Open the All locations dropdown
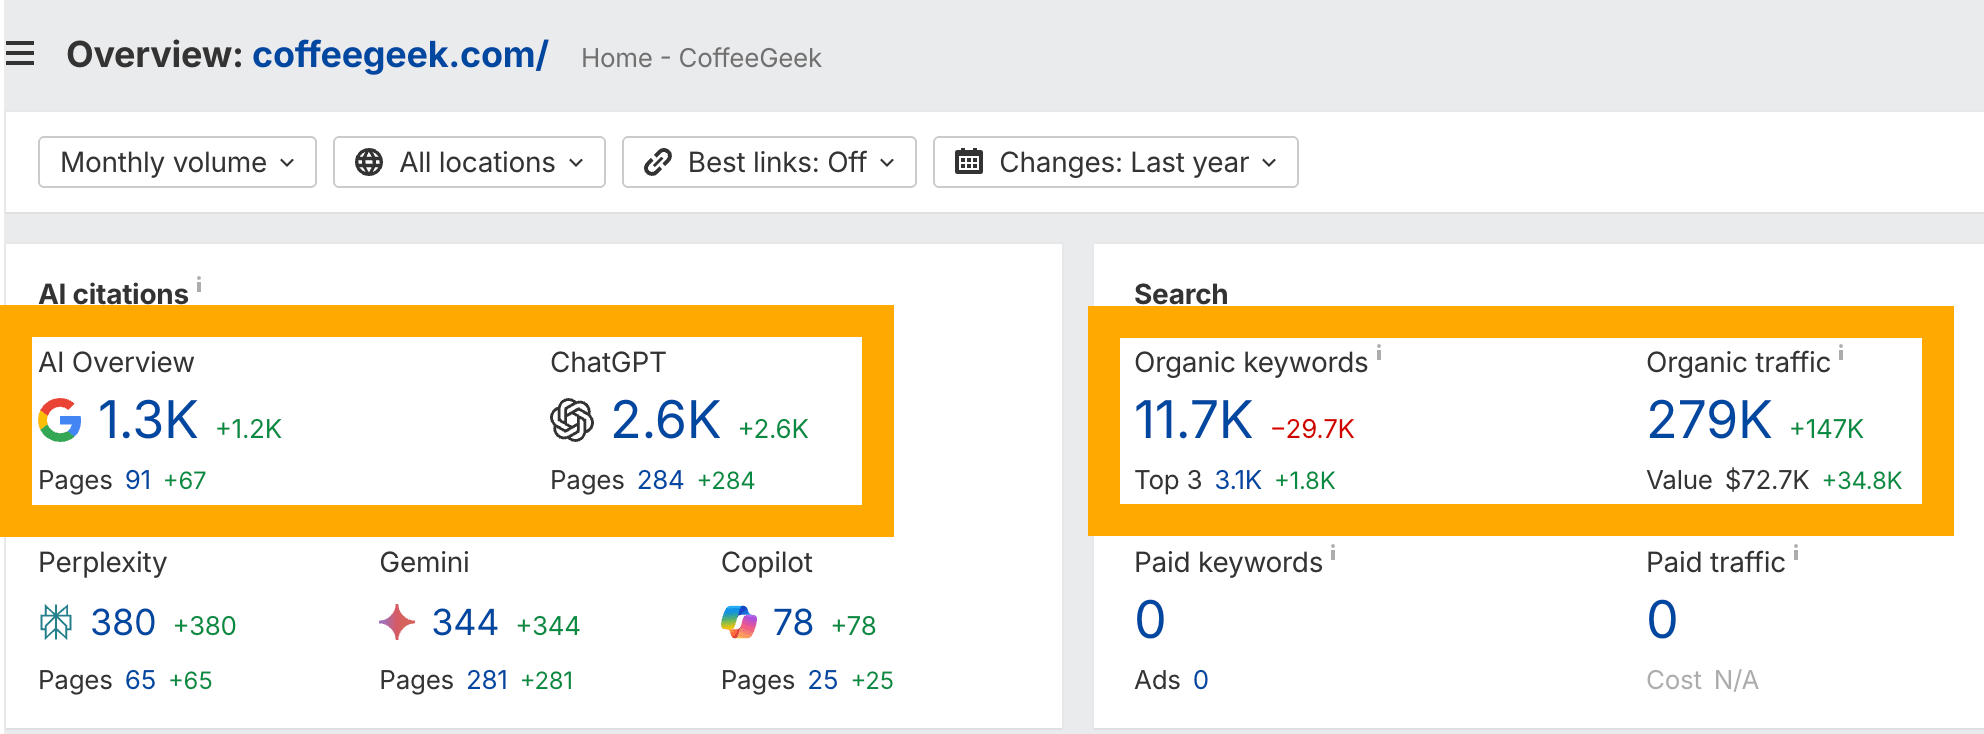This screenshot has width=1984, height=734. [x=469, y=162]
